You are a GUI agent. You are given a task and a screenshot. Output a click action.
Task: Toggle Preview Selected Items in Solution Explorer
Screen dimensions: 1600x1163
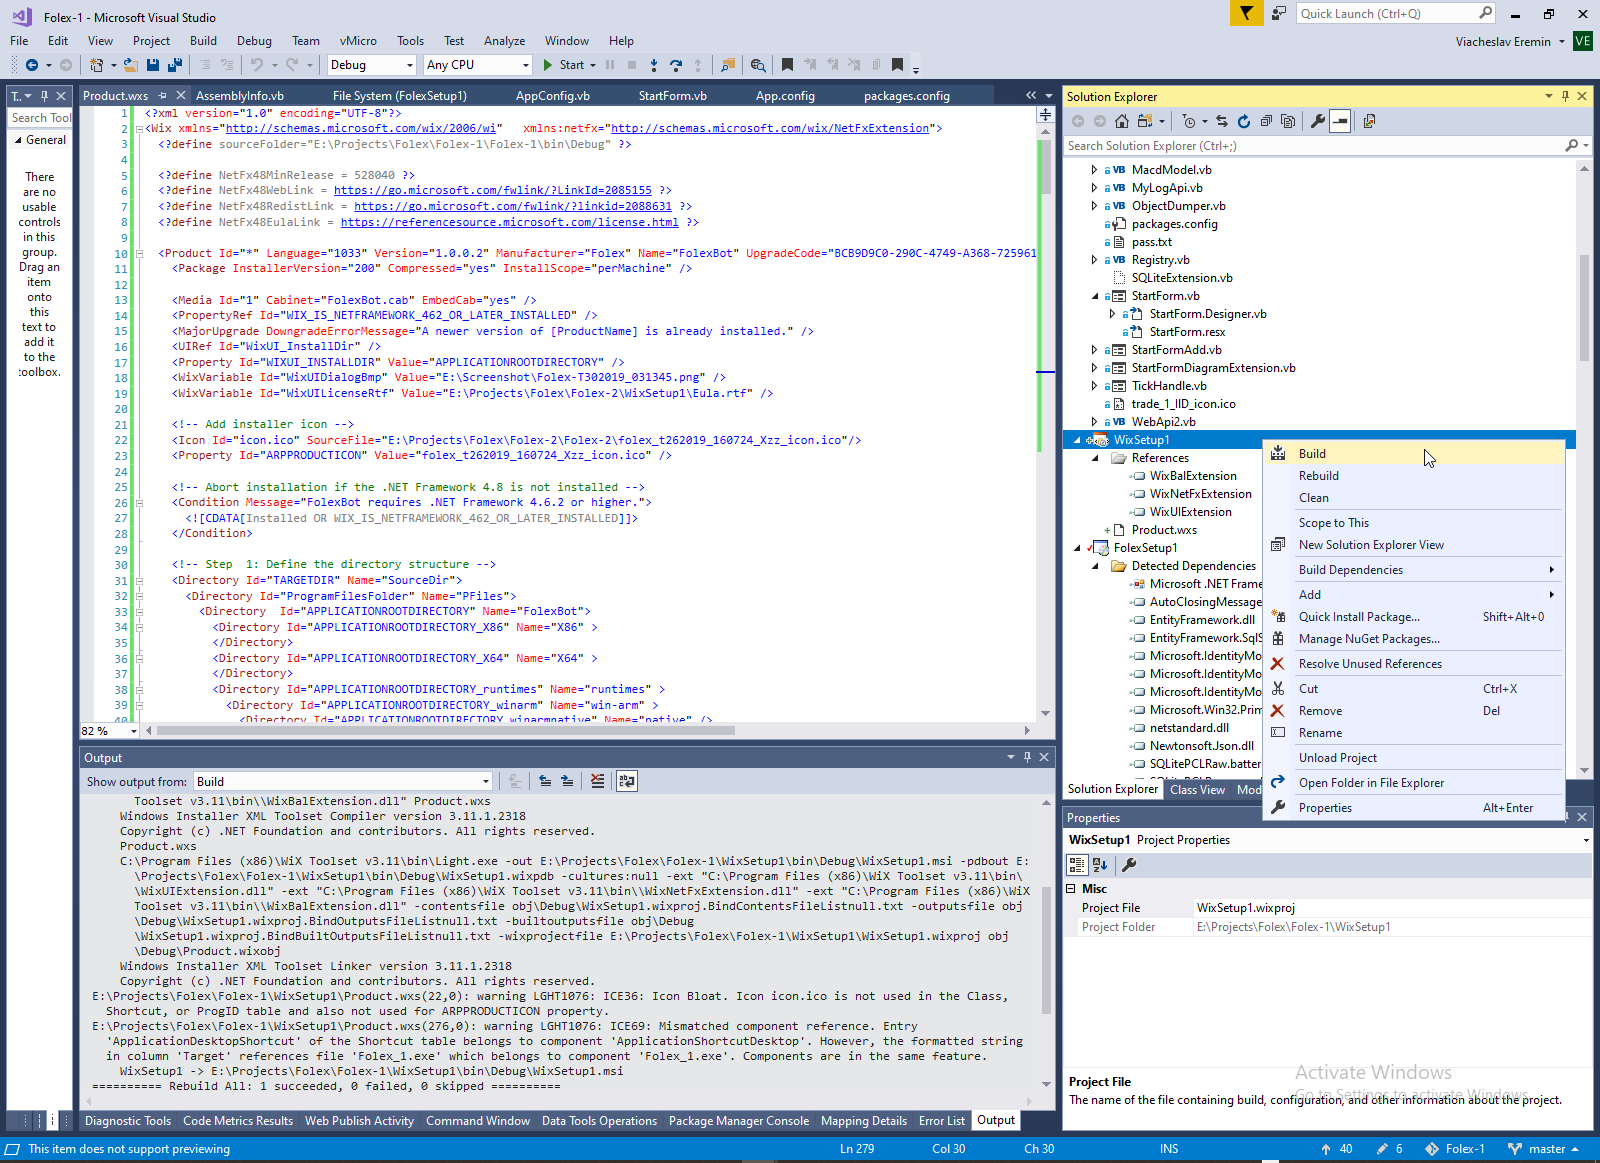(1340, 121)
